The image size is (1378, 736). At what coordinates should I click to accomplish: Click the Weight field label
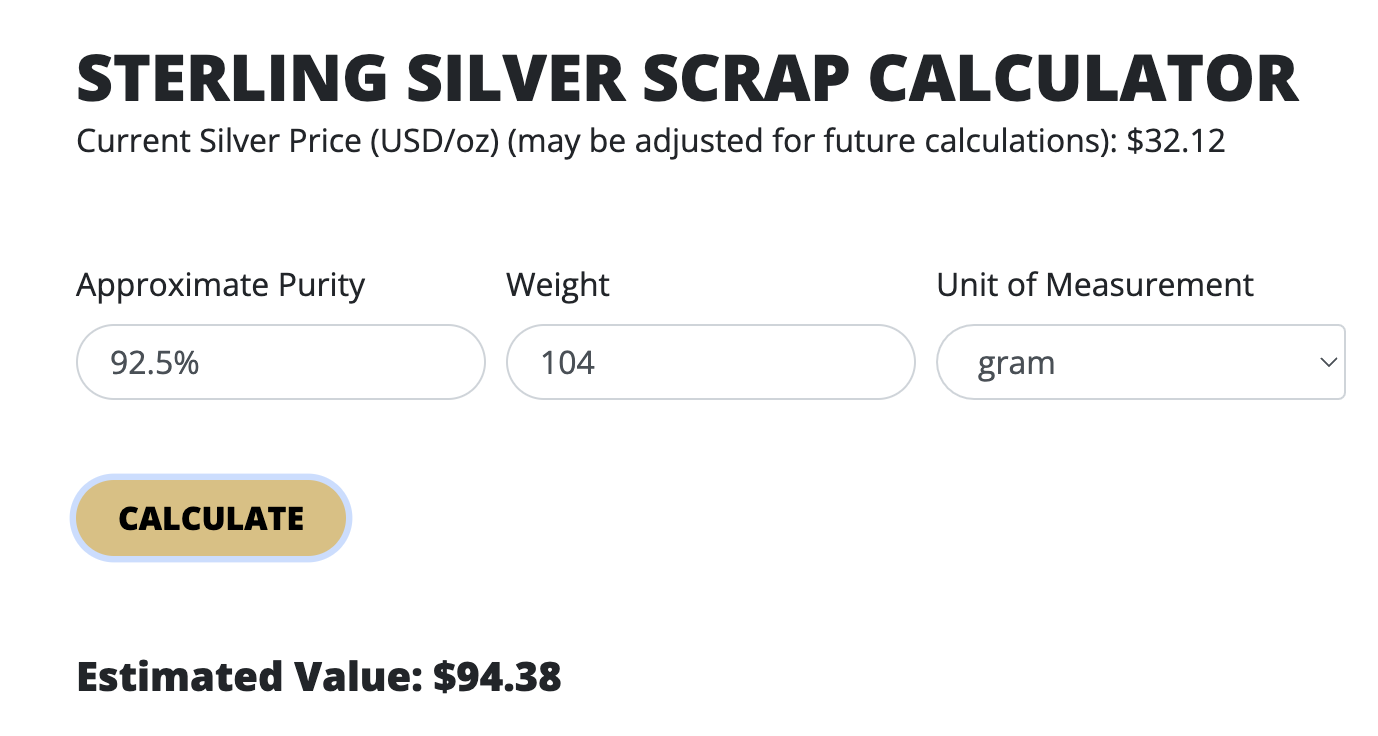pyautogui.click(x=558, y=285)
